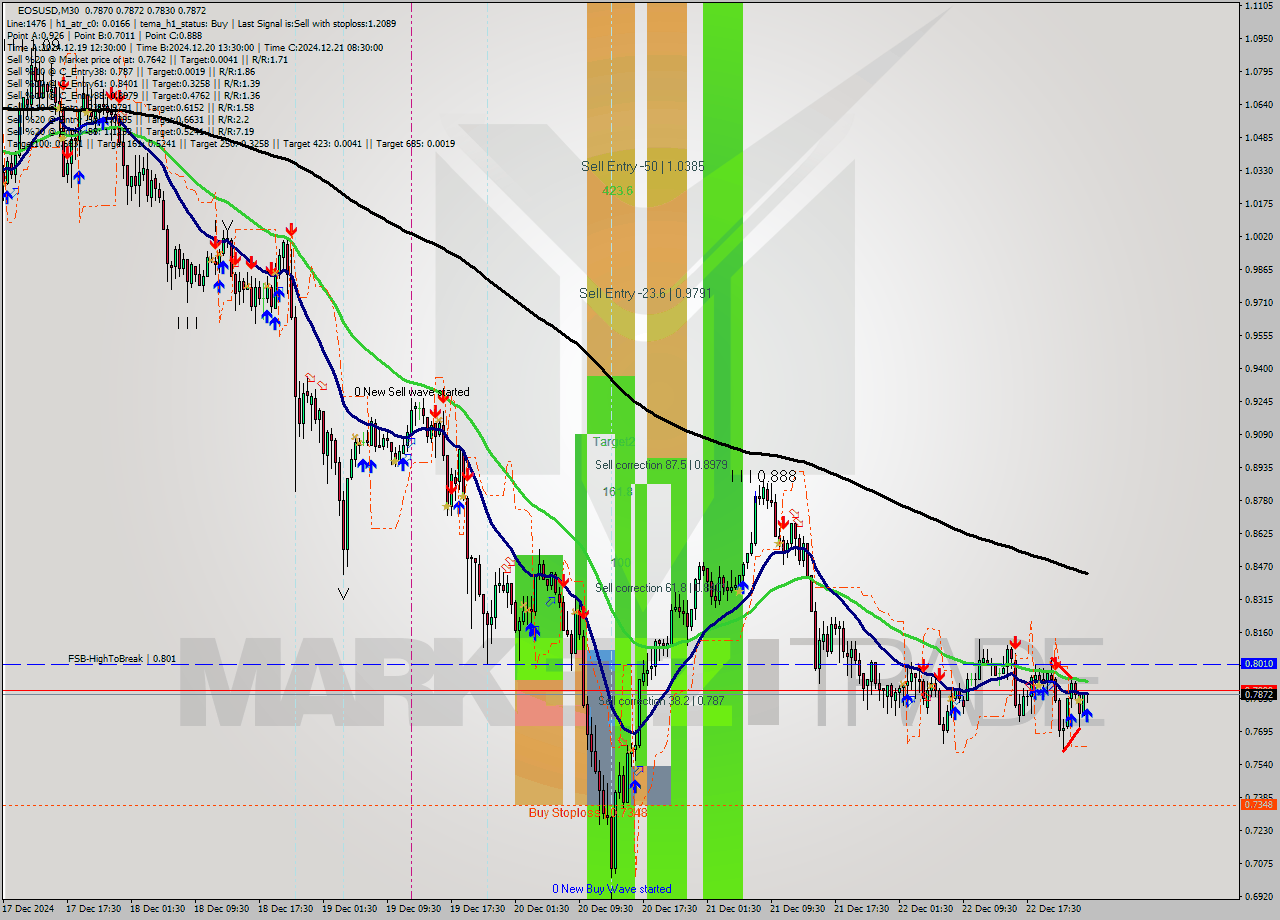Click the Target2 label
Screen dimensions: 1280x920
[x=613, y=441]
